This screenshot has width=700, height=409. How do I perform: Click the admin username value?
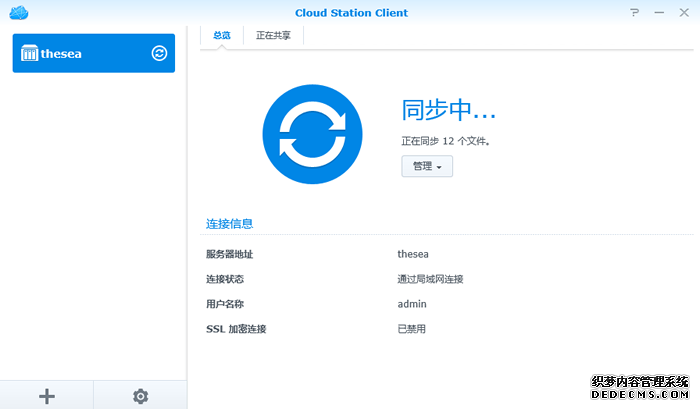coord(412,304)
